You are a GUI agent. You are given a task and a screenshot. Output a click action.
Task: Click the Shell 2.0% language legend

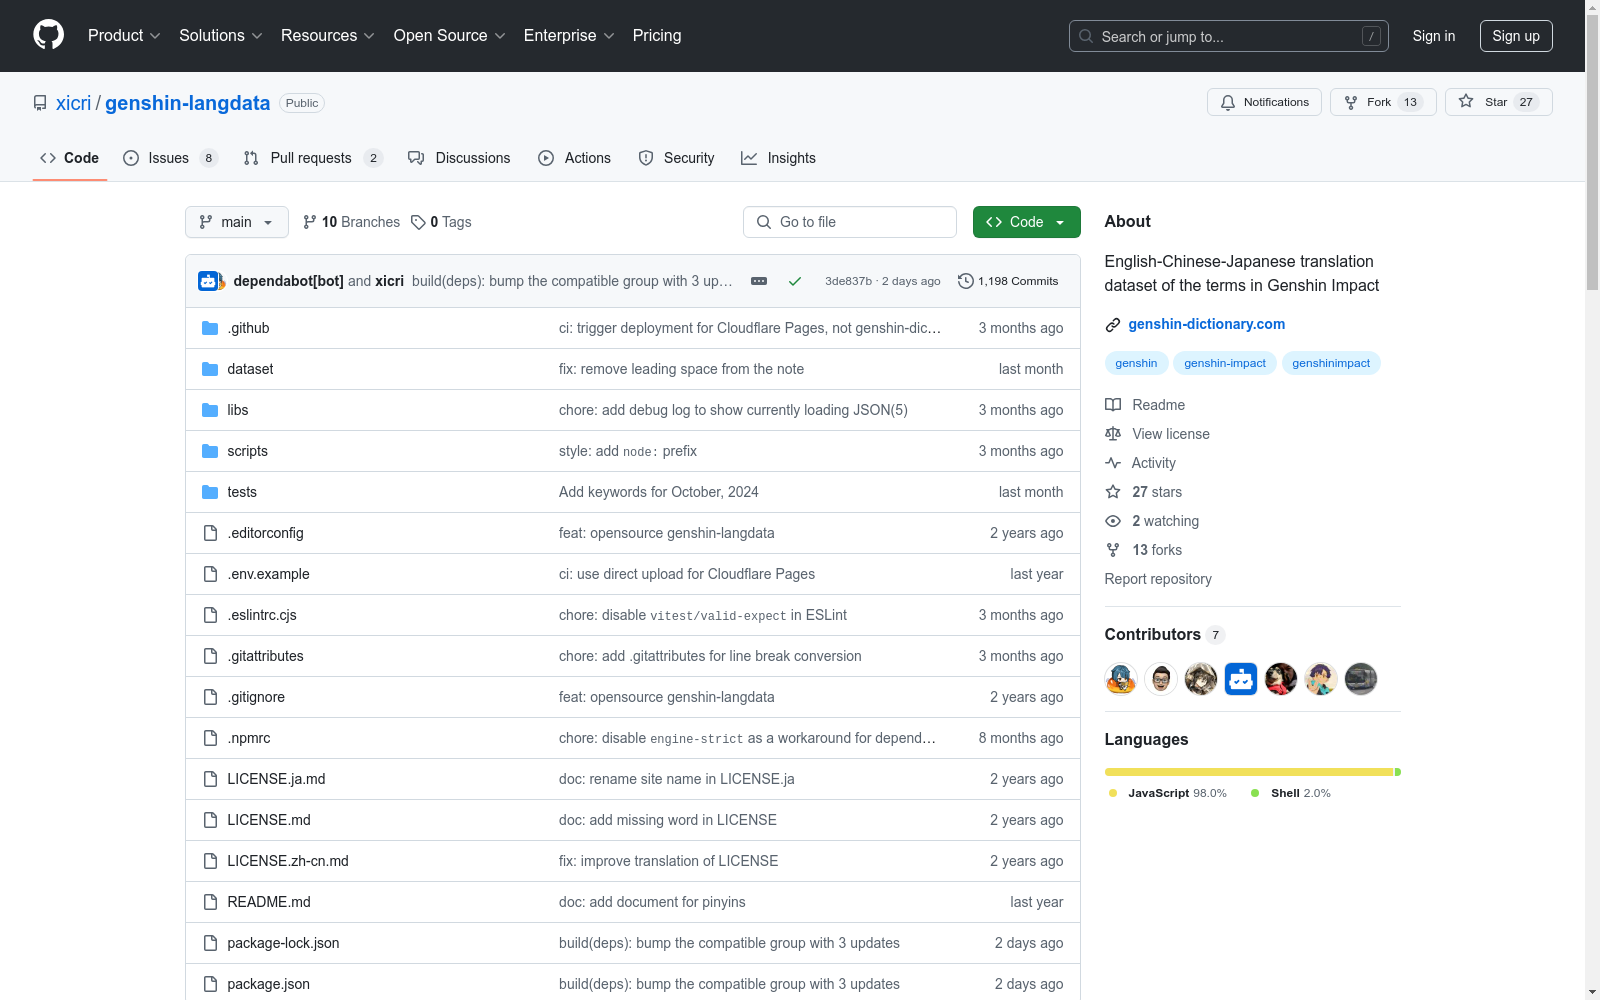(x=1291, y=793)
